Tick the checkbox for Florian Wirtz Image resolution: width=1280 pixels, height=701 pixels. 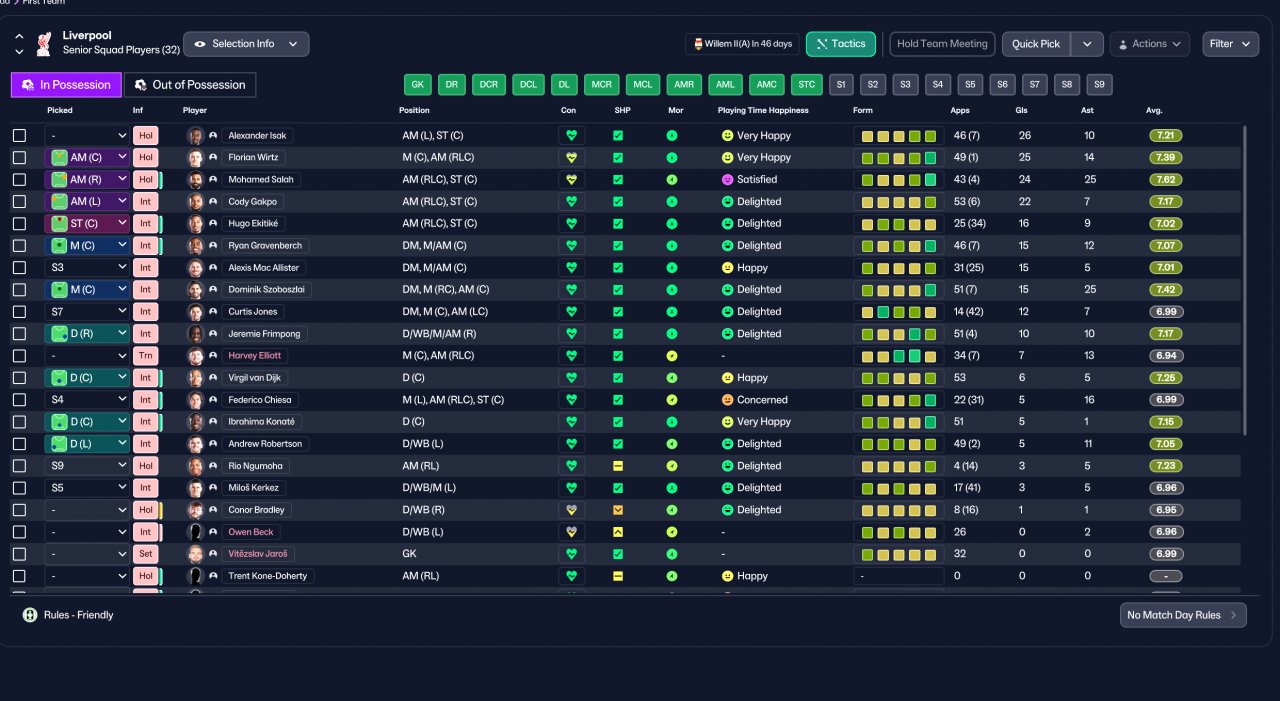tap(19, 158)
